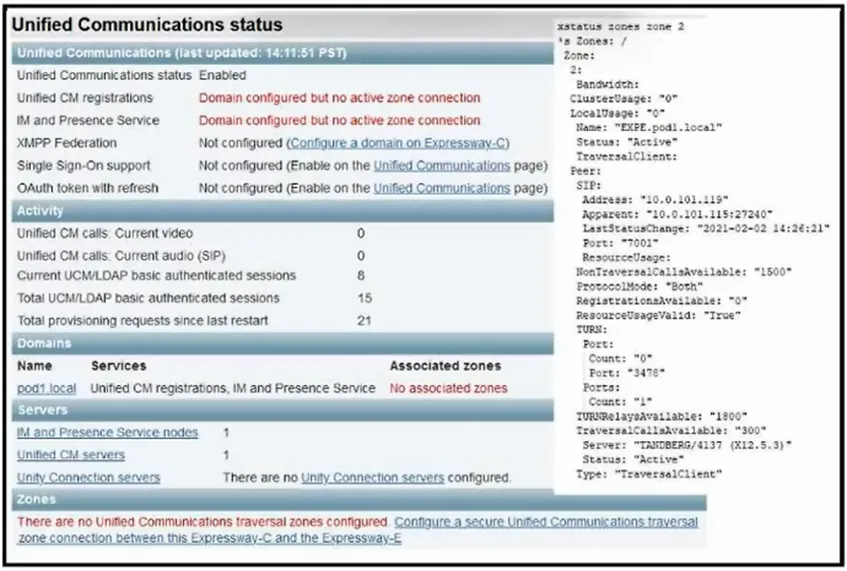
Task: Select the ClusterUsage '0' line
Action: [623, 99]
